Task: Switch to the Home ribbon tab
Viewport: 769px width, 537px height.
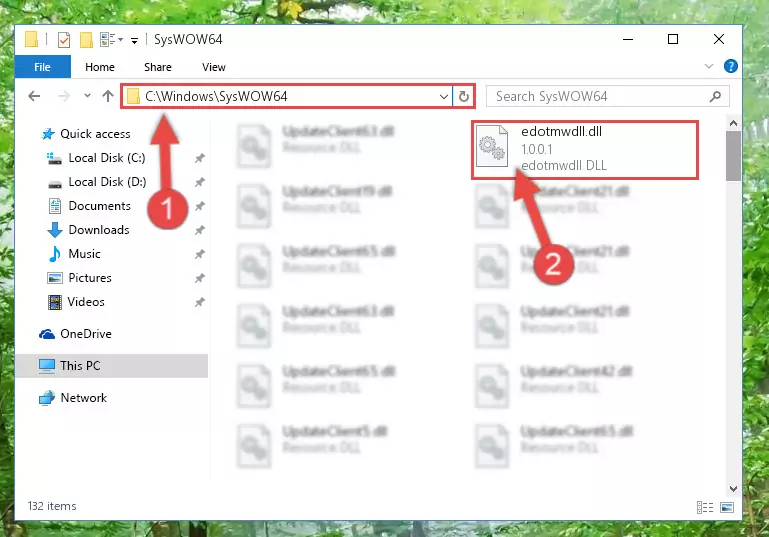Action: (100, 67)
